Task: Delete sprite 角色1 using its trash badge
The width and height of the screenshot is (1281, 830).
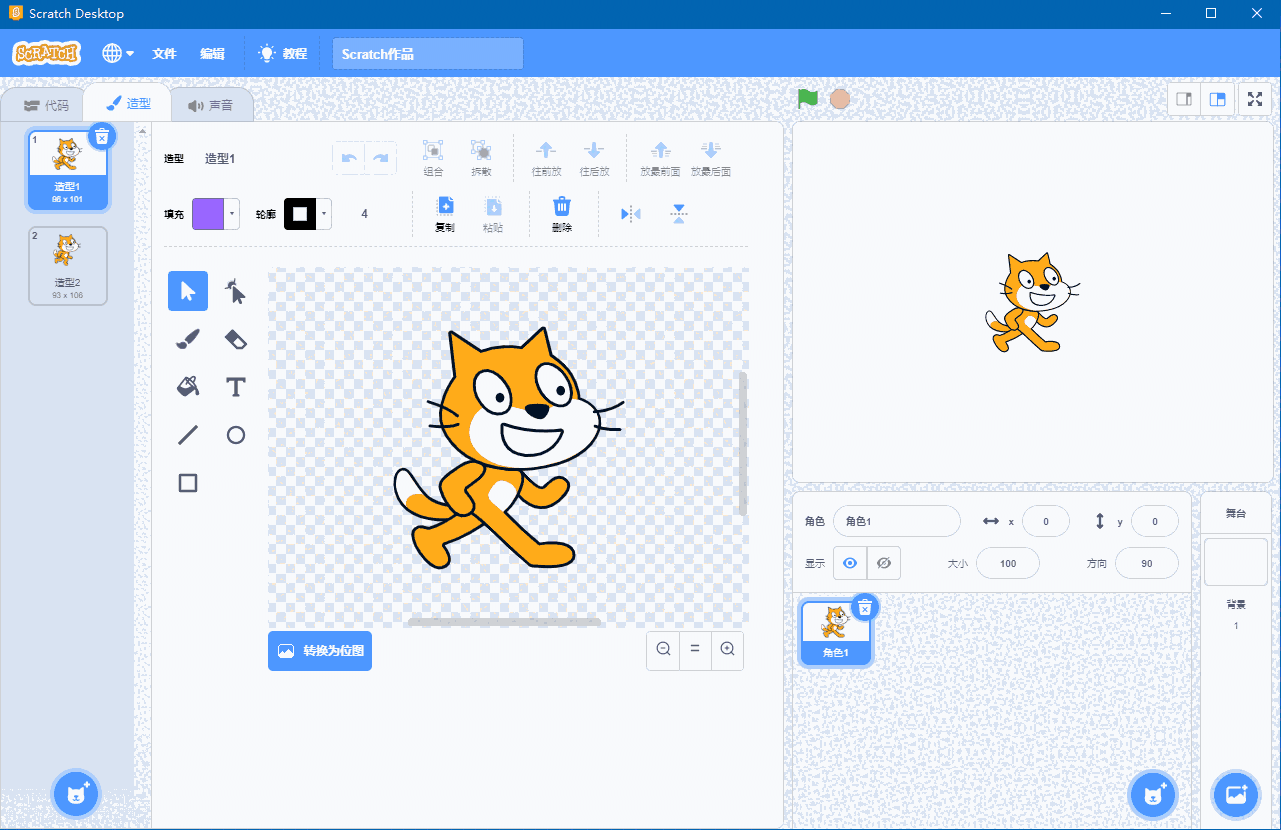Action: click(865, 607)
